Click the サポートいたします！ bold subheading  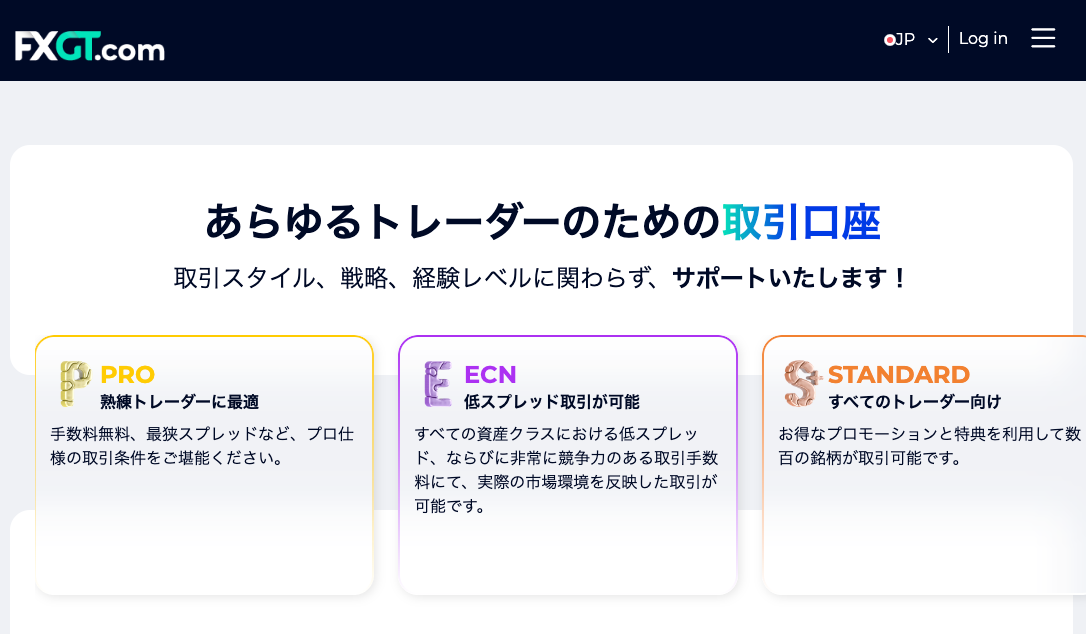(789, 278)
